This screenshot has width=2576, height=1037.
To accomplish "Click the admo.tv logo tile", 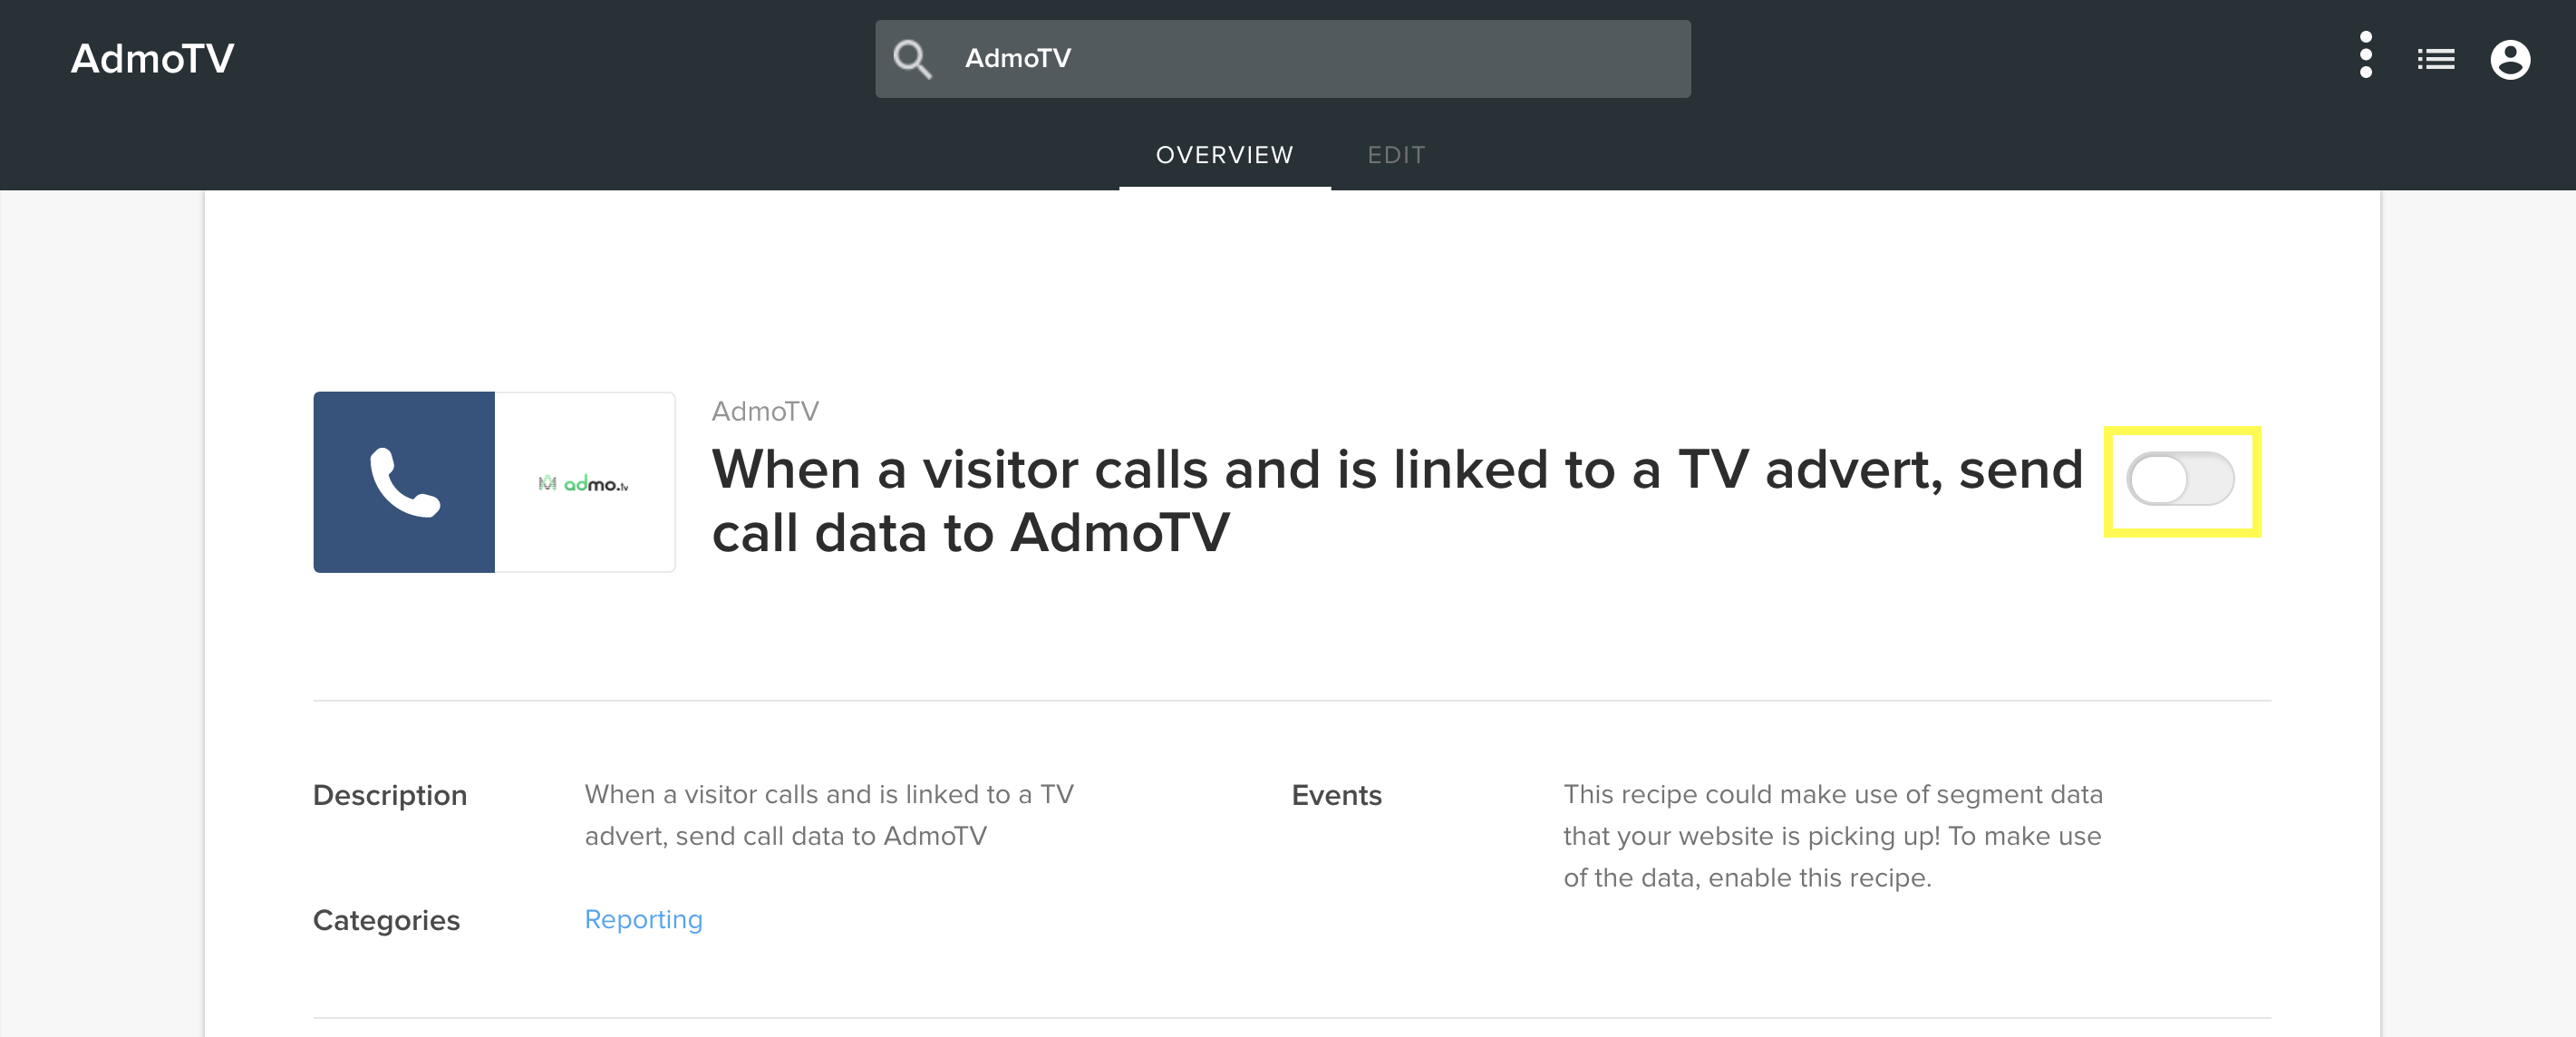I will click(585, 482).
